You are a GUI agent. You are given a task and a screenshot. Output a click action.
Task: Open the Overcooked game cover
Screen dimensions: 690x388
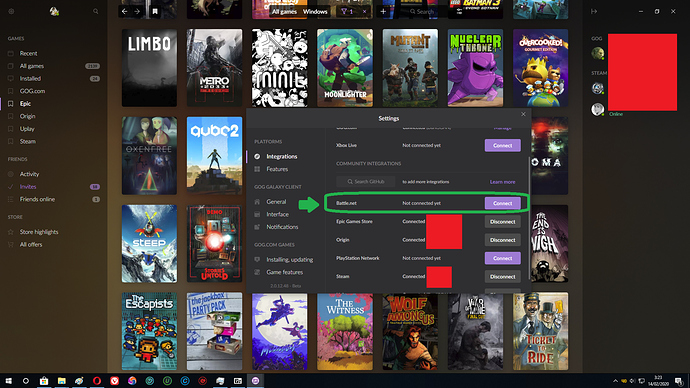[x=540, y=68]
